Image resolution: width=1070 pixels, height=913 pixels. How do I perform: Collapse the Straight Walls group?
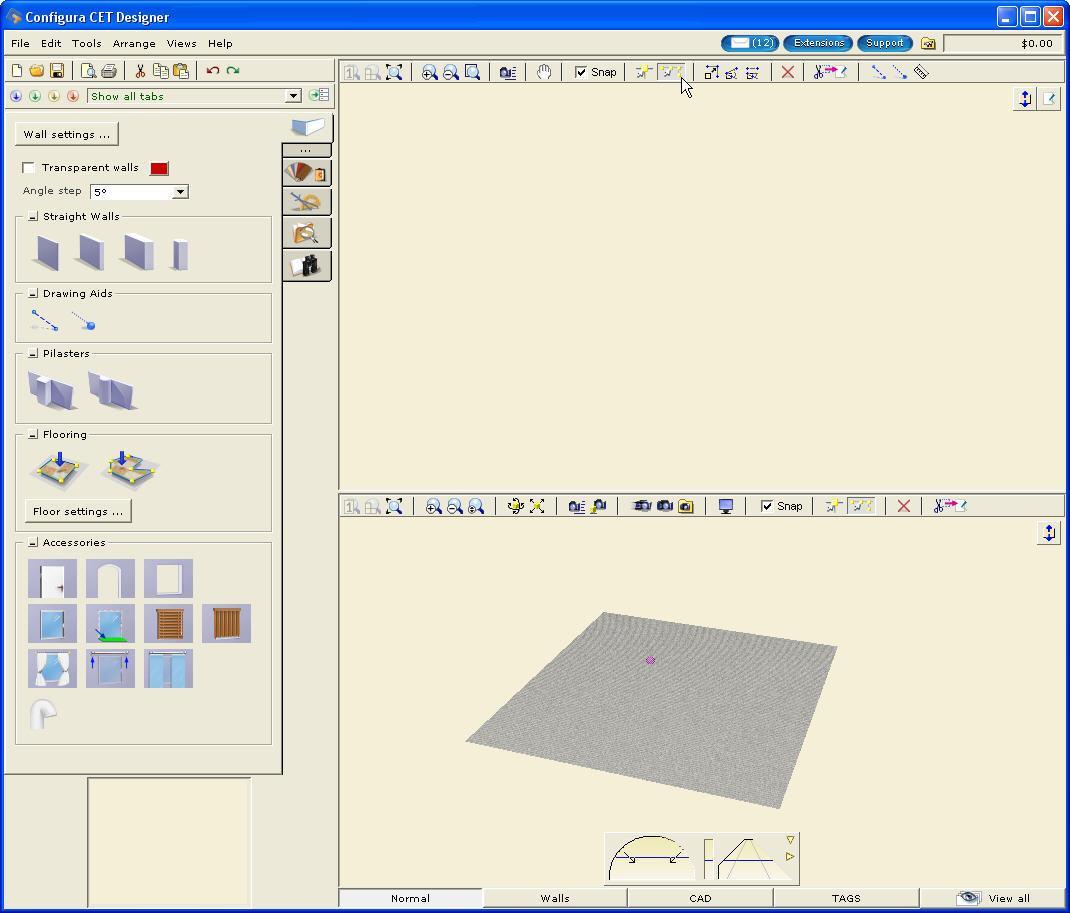coord(33,216)
